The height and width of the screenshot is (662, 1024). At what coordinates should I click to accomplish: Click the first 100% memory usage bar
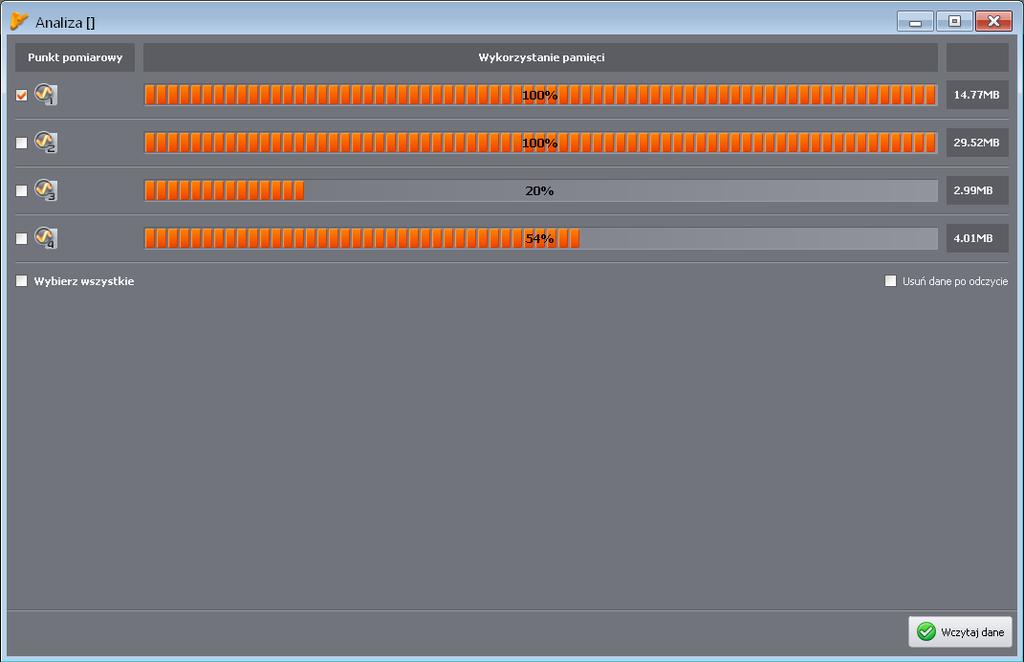(541, 95)
